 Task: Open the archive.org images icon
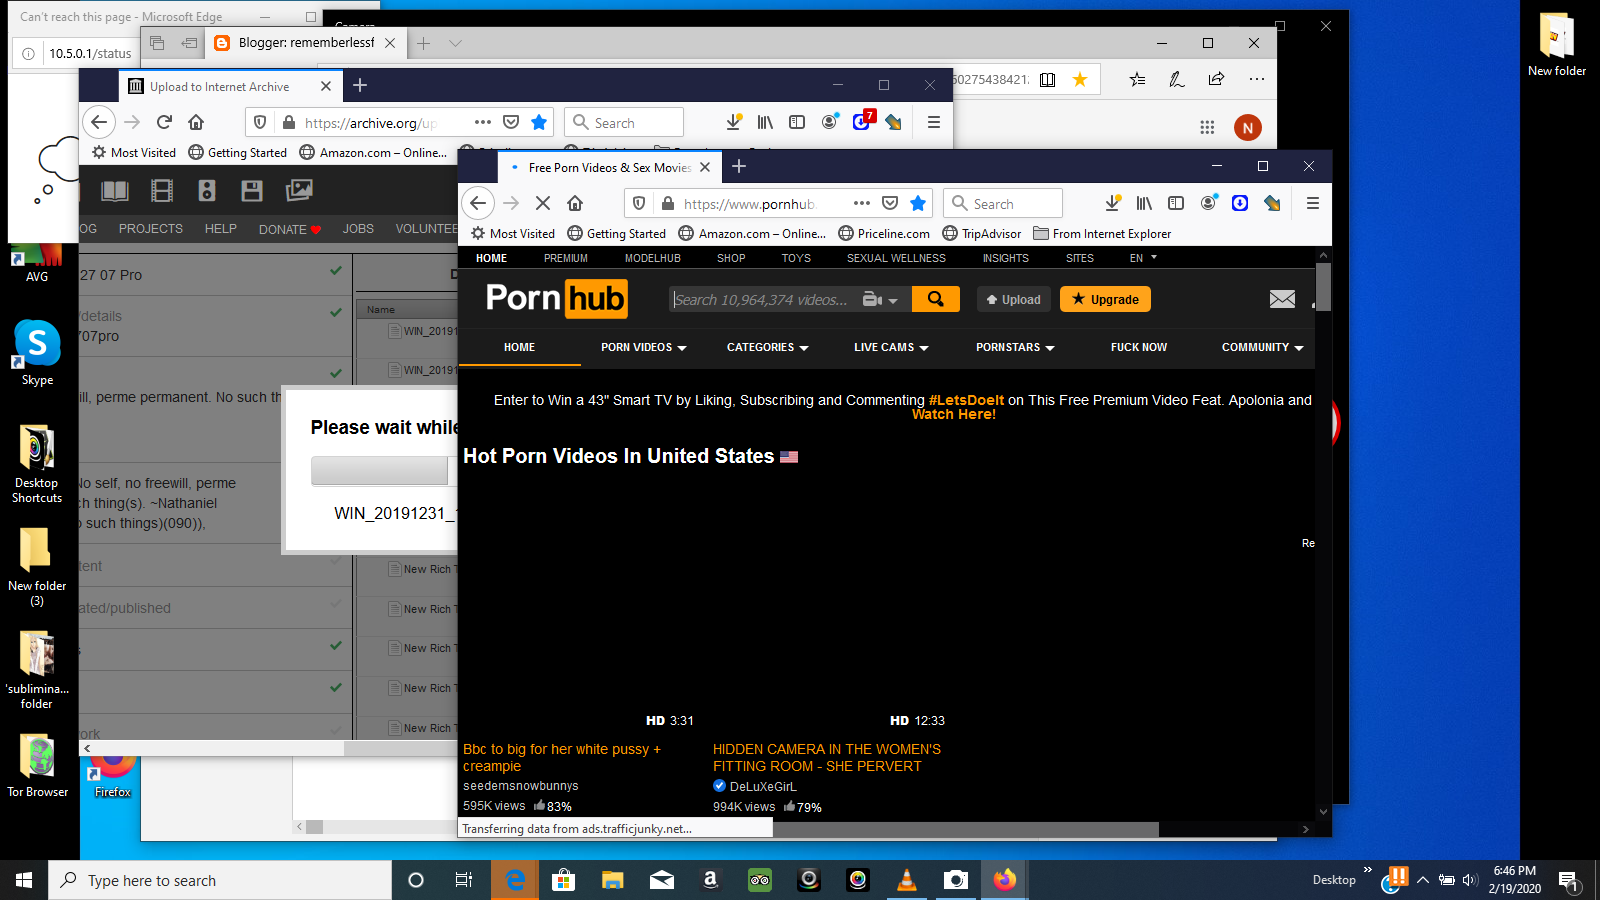click(x=299, y=190)
